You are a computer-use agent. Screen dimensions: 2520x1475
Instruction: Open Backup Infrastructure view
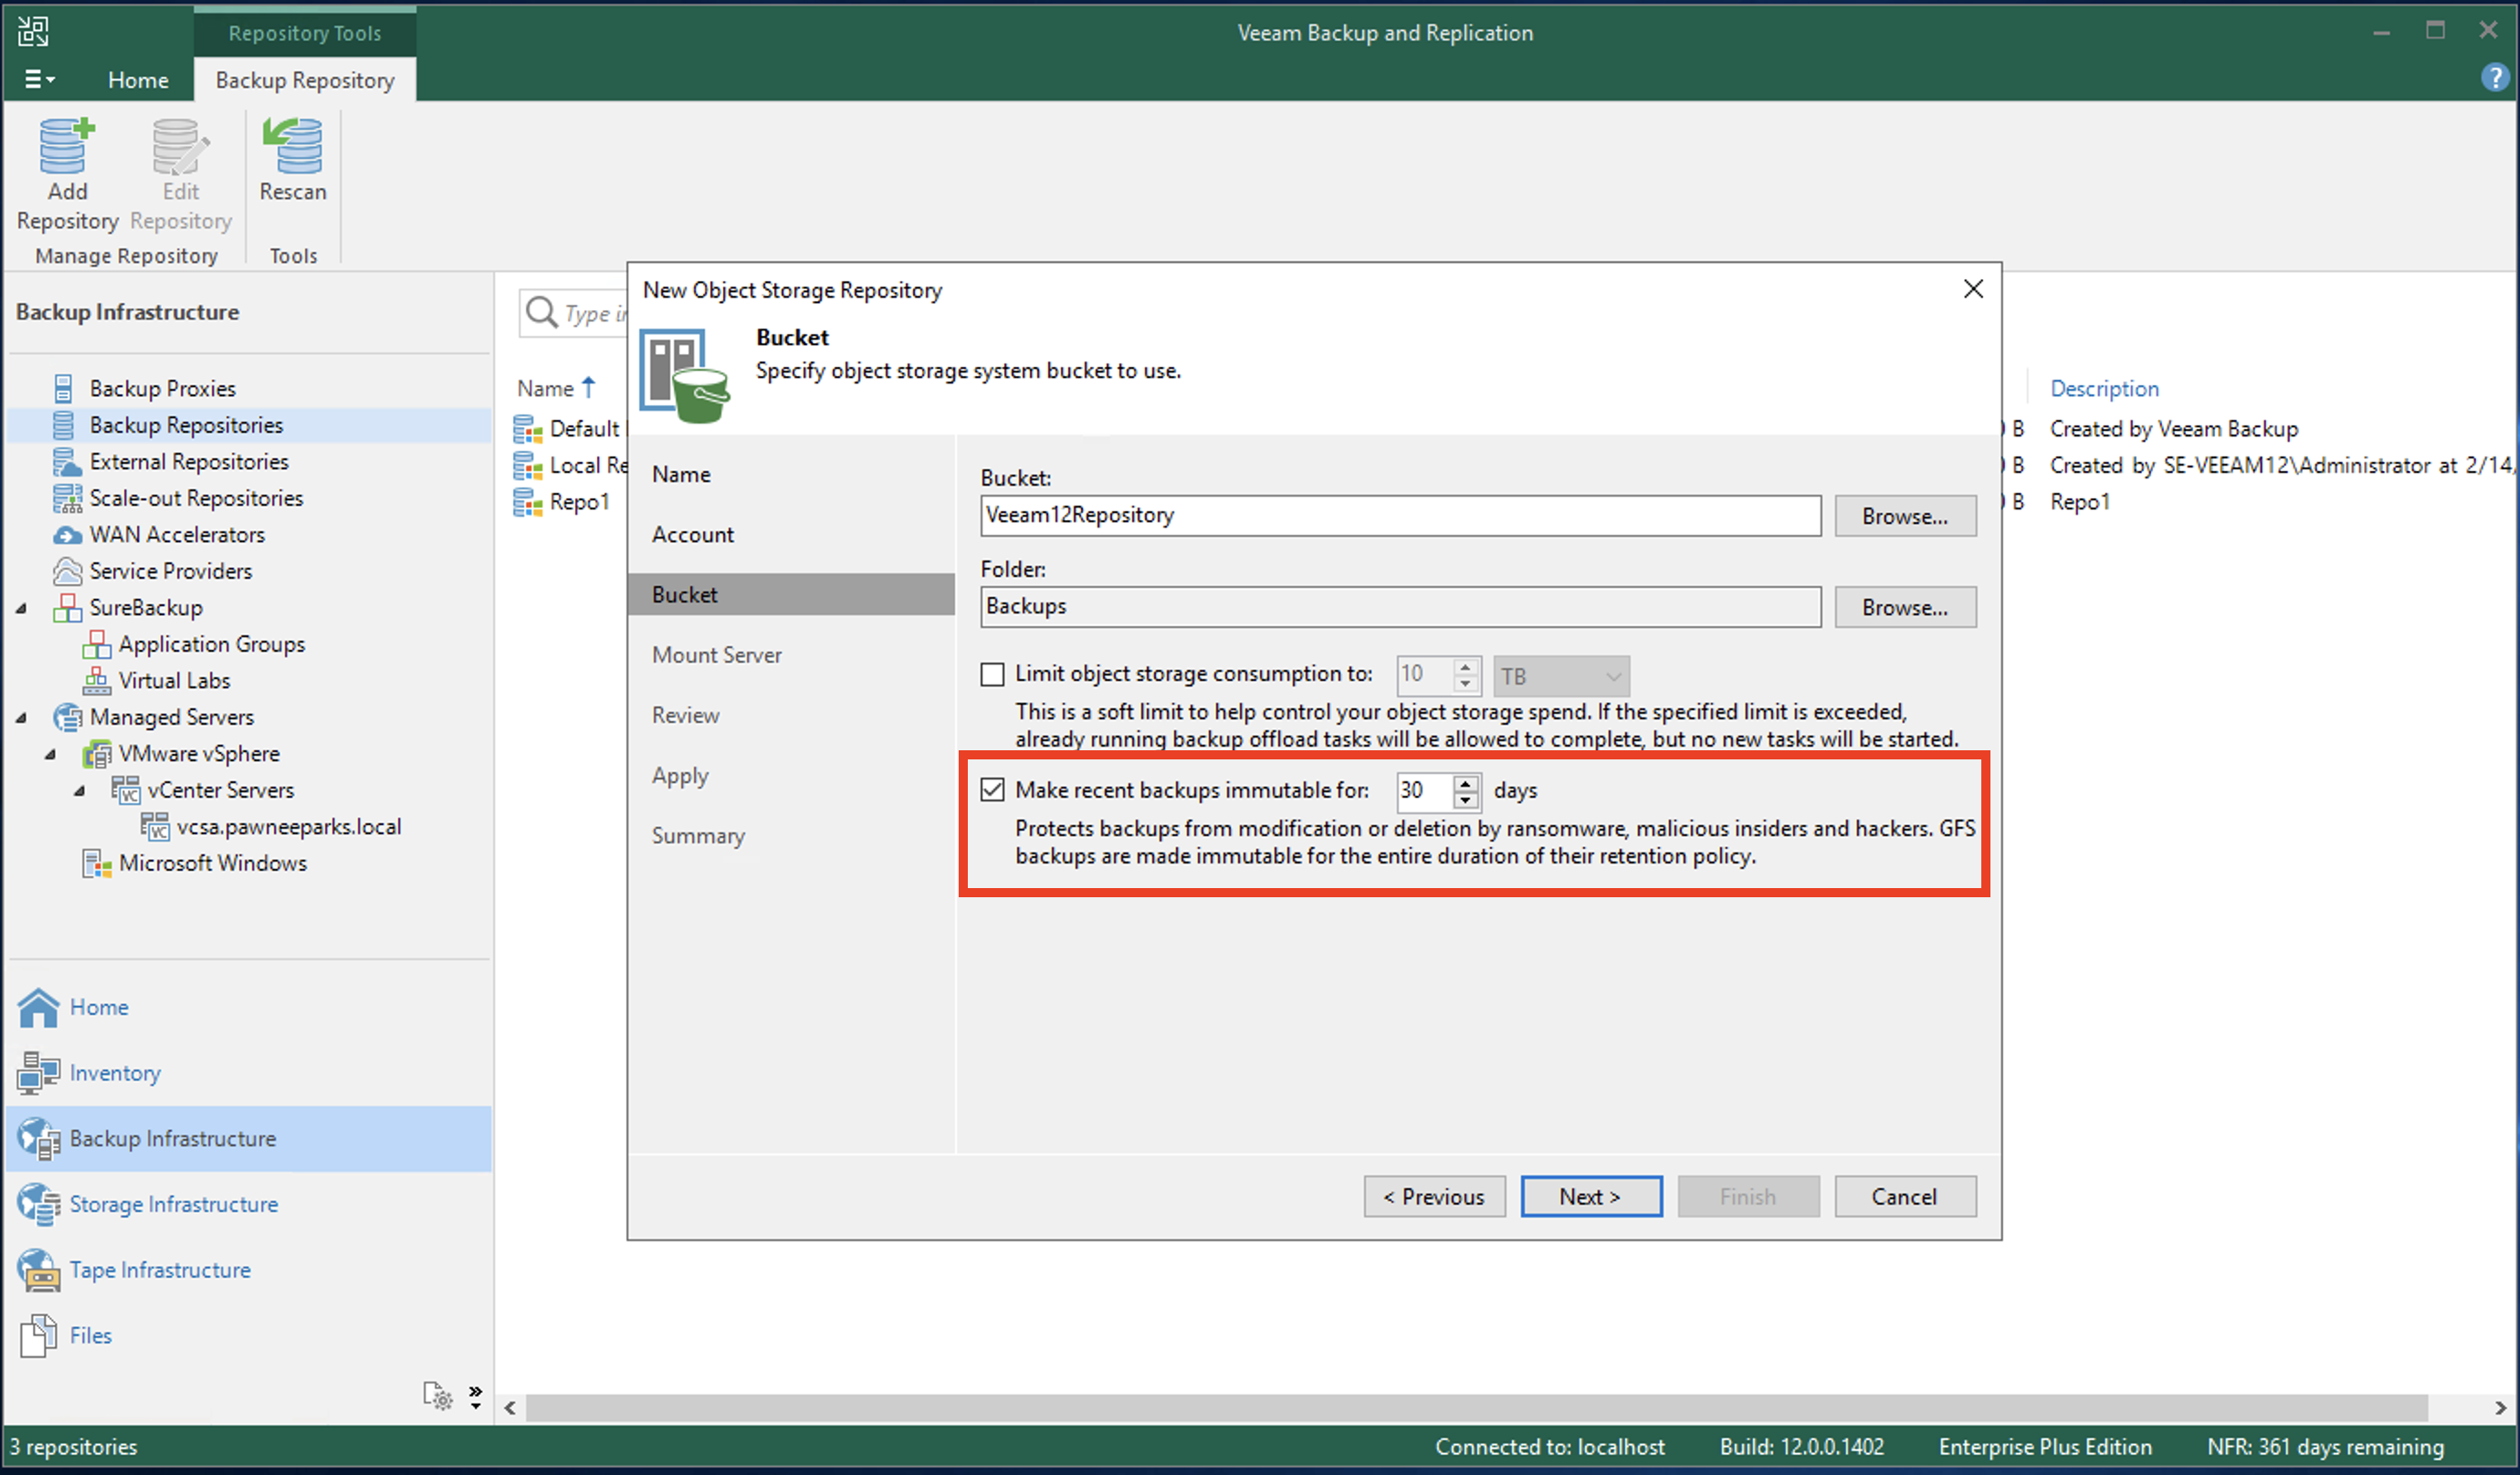tap(248, 1138)
